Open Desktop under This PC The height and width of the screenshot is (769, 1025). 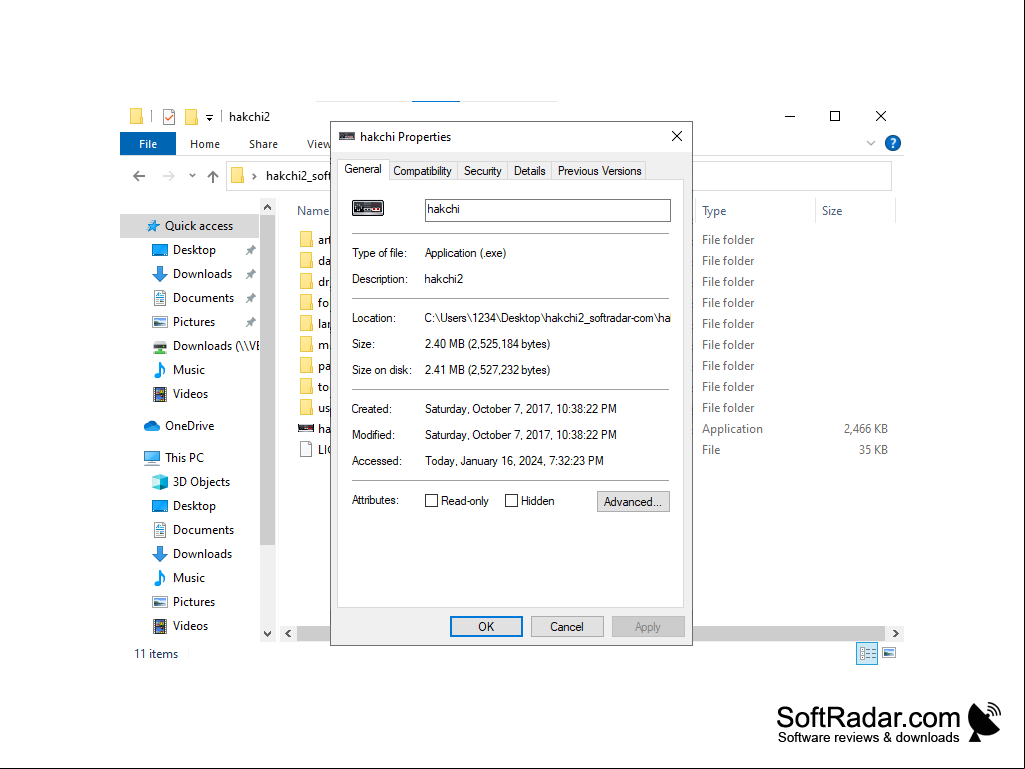(194, 506)
